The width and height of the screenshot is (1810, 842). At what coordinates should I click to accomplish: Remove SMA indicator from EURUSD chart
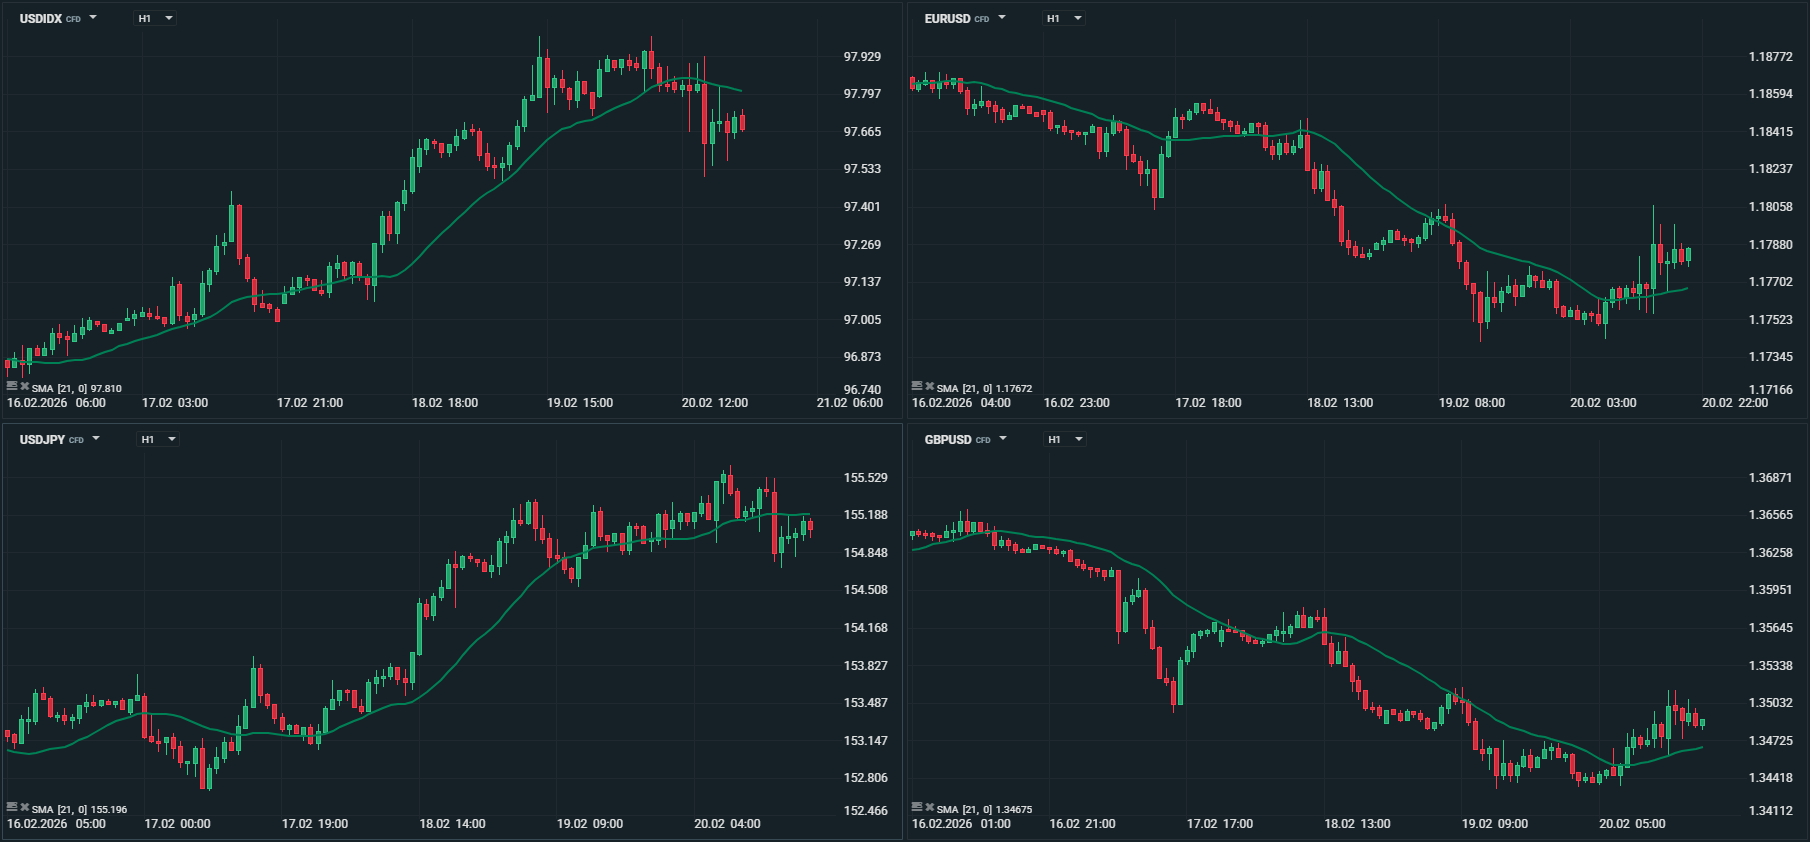tap(930, 386)
